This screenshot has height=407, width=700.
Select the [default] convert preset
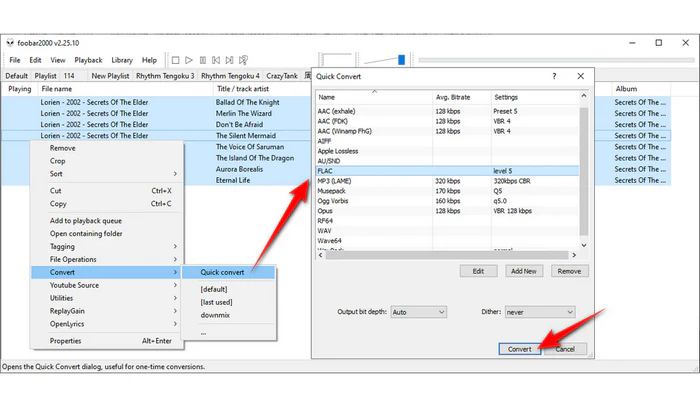[229, 289]
